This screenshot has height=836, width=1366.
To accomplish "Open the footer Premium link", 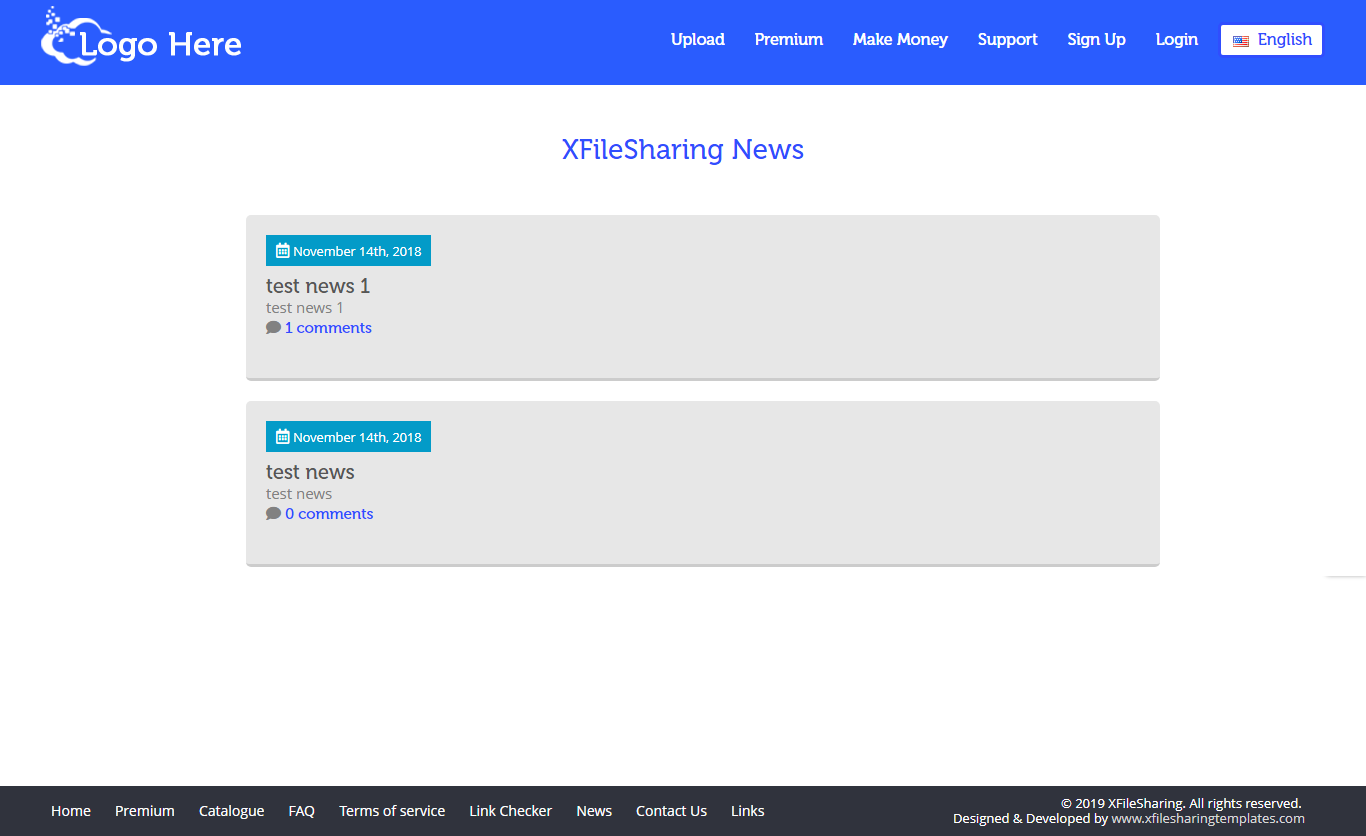I will [145, 811].
